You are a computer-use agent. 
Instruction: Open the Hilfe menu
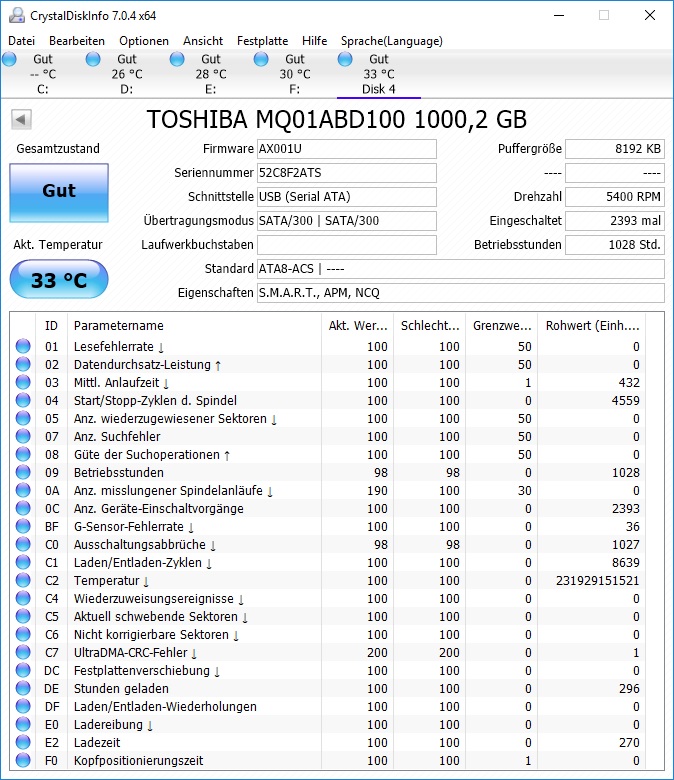pyautogui.click(x=314, y=41)
